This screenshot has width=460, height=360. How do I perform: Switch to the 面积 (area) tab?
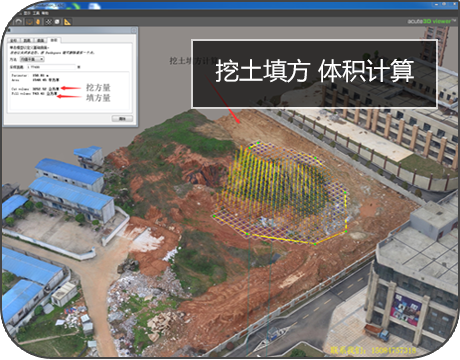[41, 40]
